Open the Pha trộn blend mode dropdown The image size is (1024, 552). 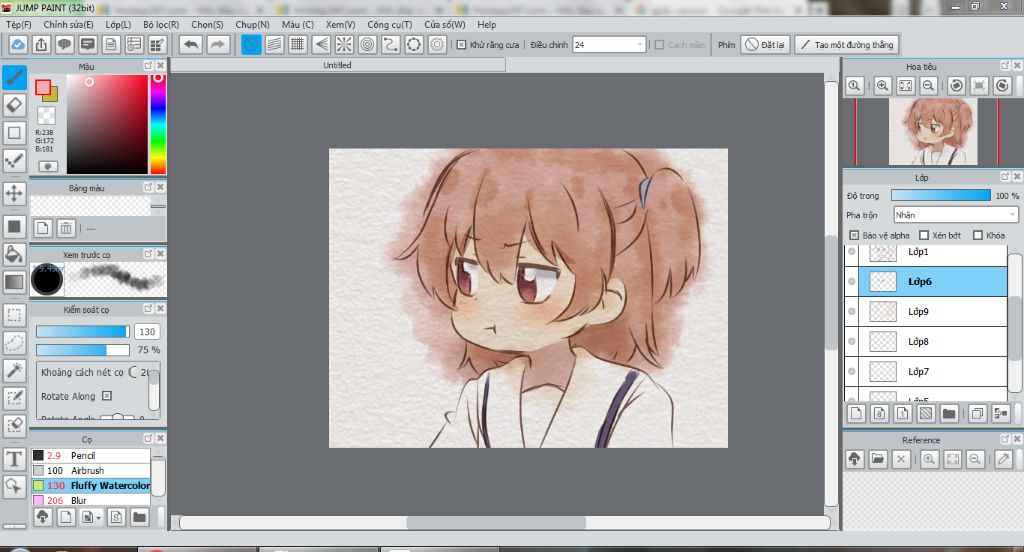point(955,215)
